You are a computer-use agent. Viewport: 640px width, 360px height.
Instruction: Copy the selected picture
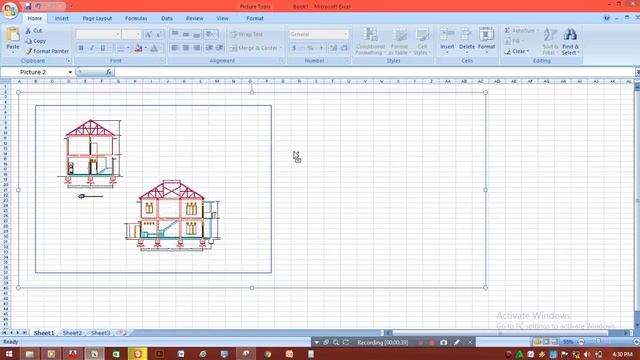(x=36, y=41)
